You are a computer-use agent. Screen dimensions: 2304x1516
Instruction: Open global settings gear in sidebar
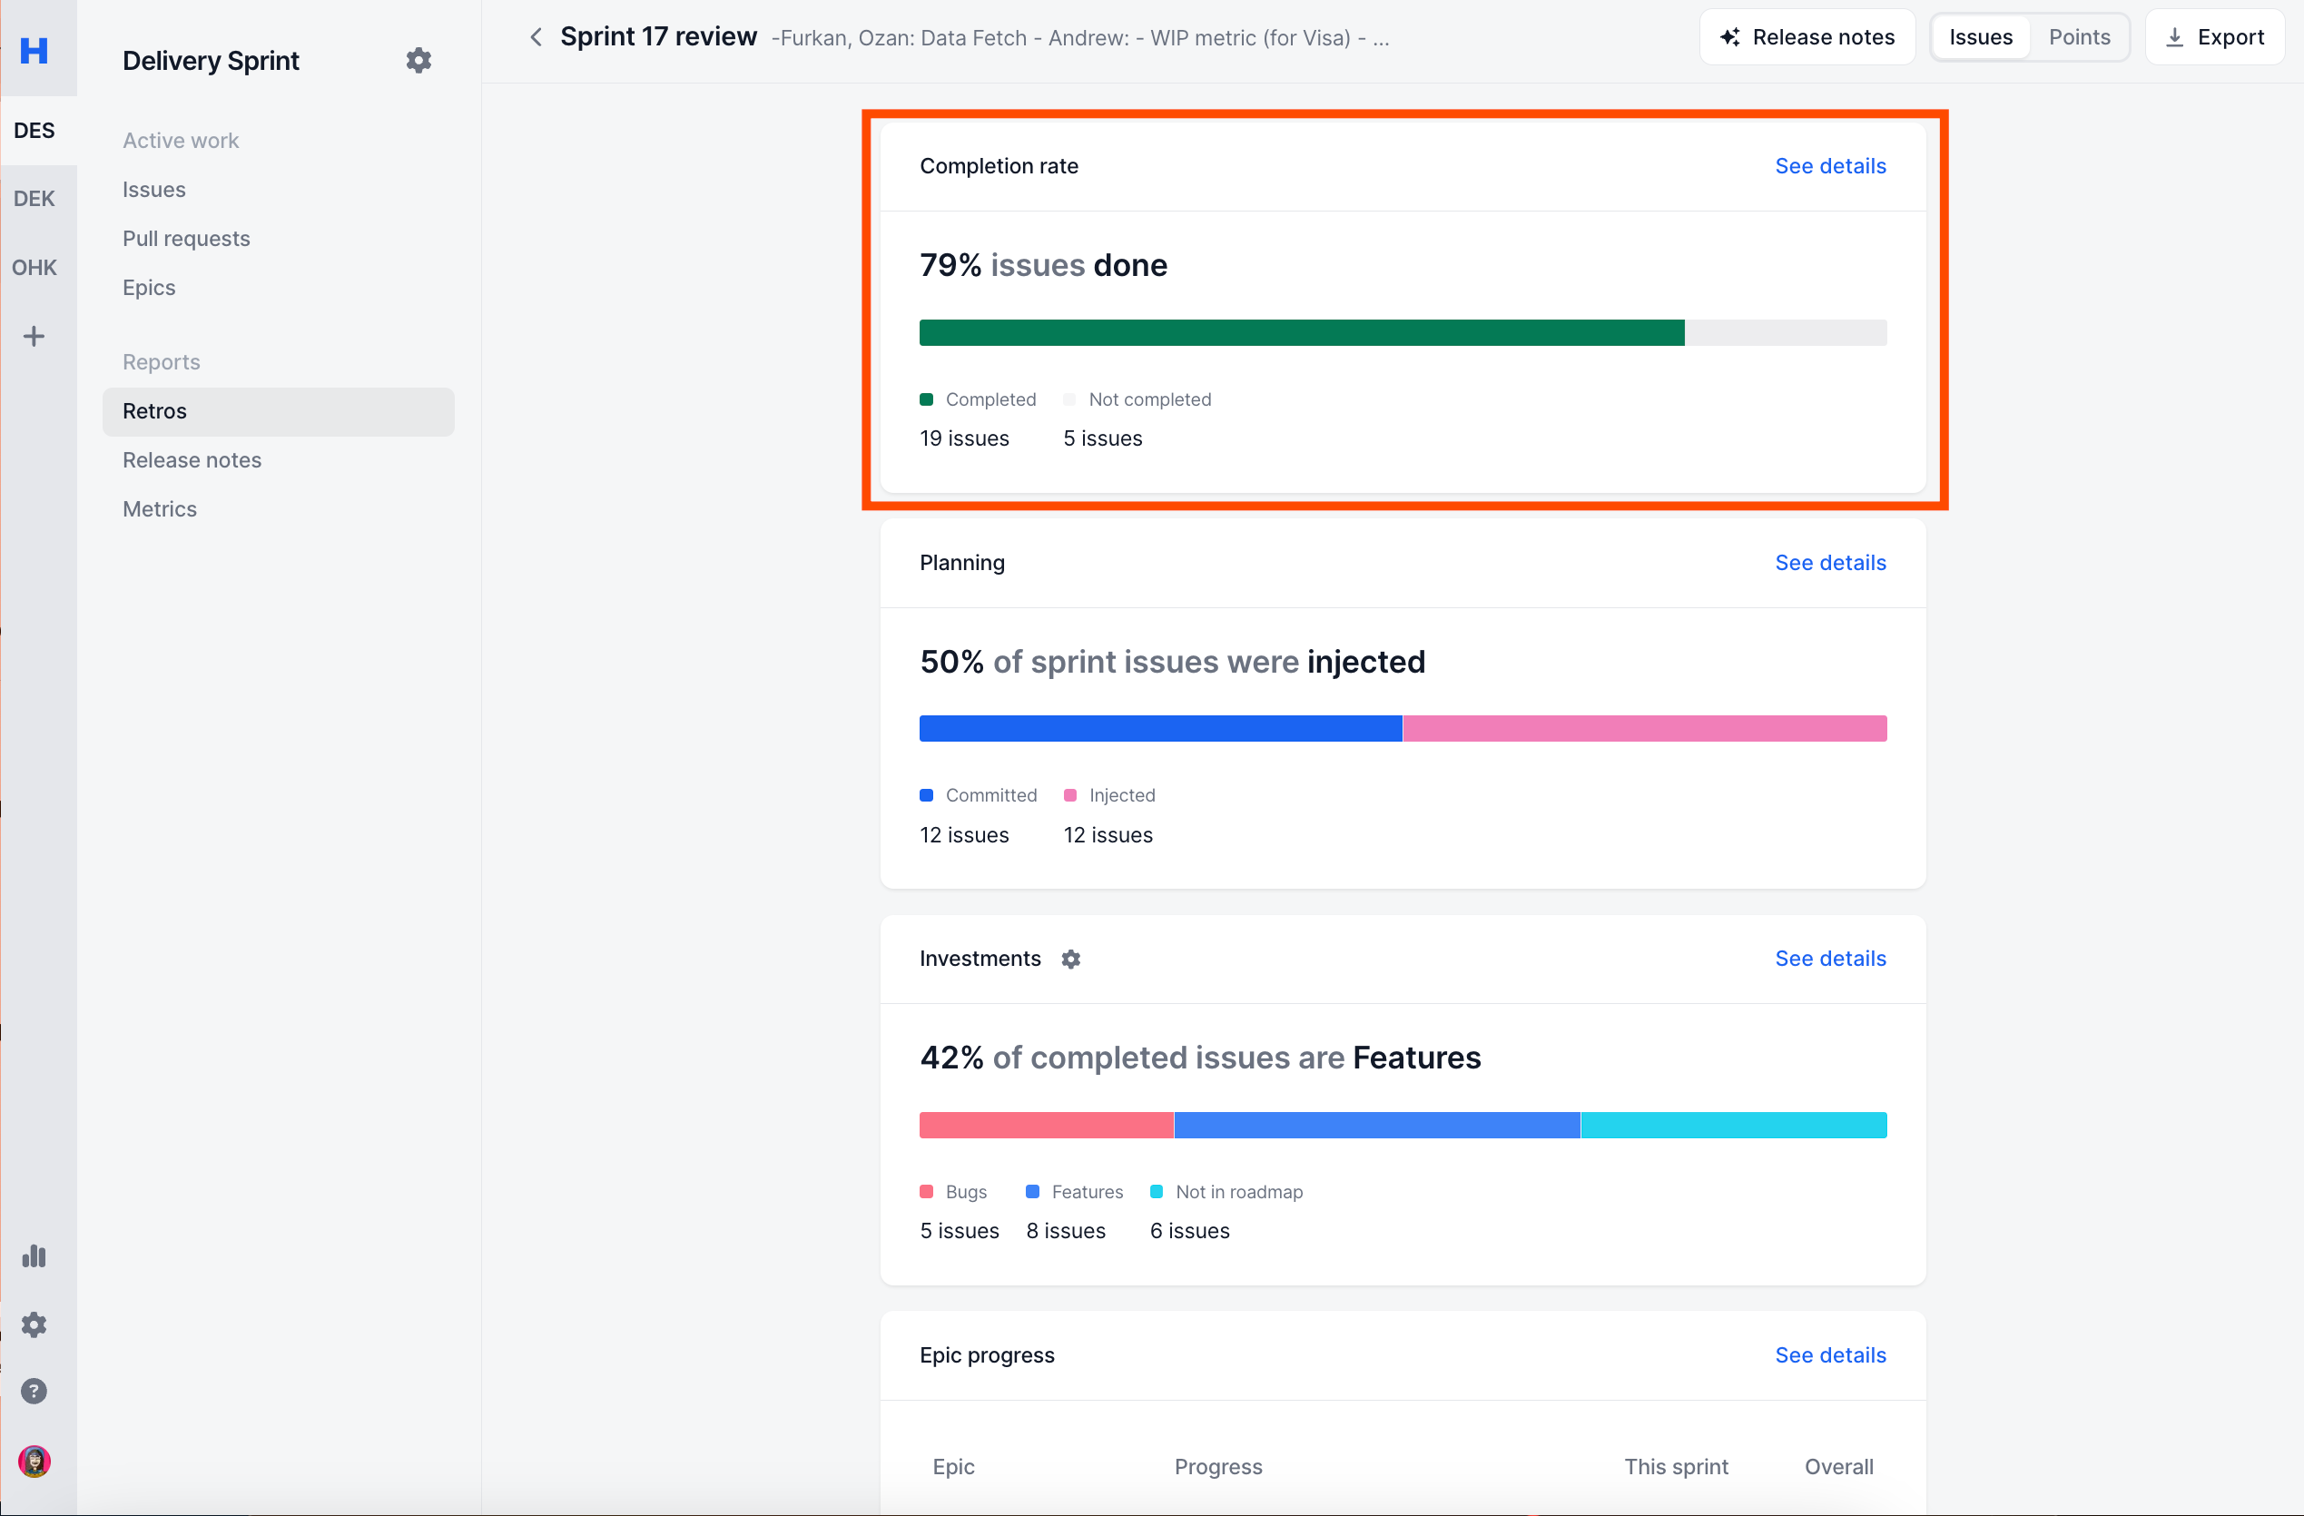[34, 1324]
